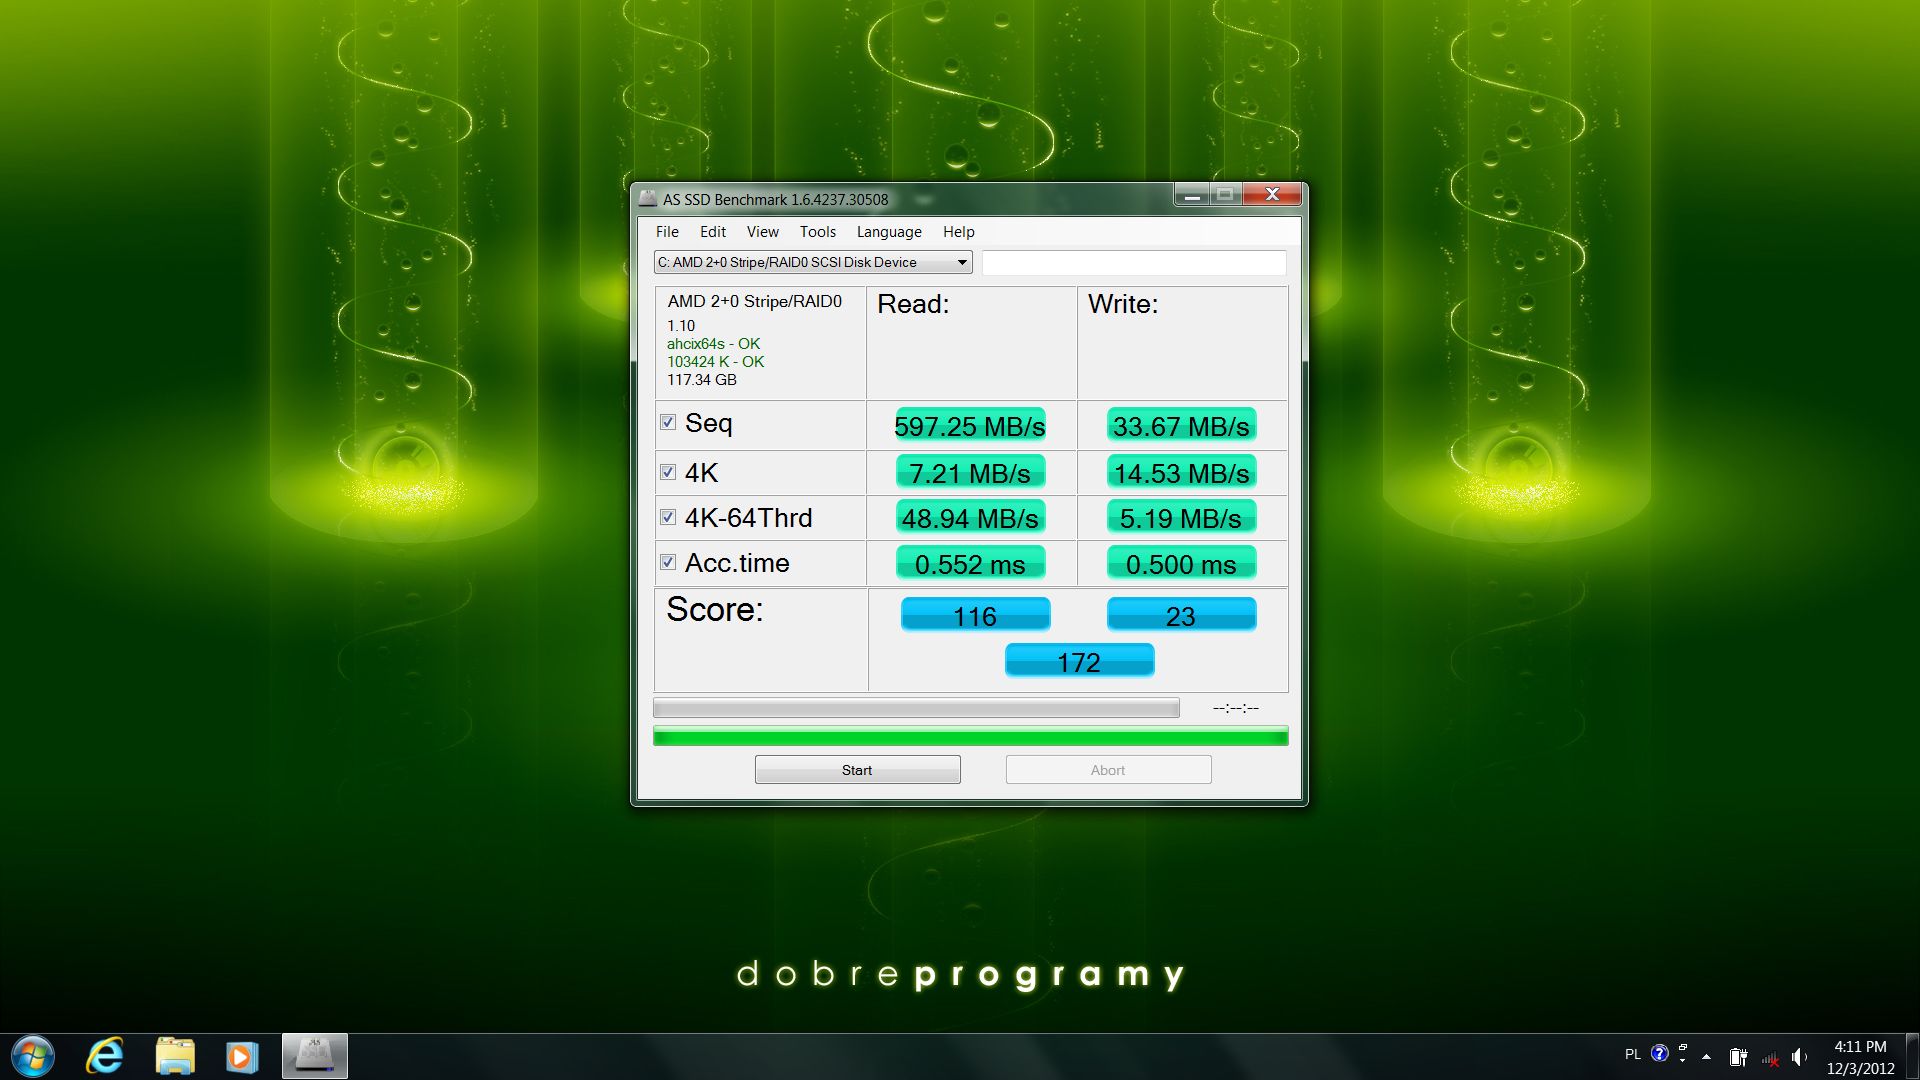Click the PL input language indicator
This screenshot has height=1080, width=1920.
coord(1633,1054)
